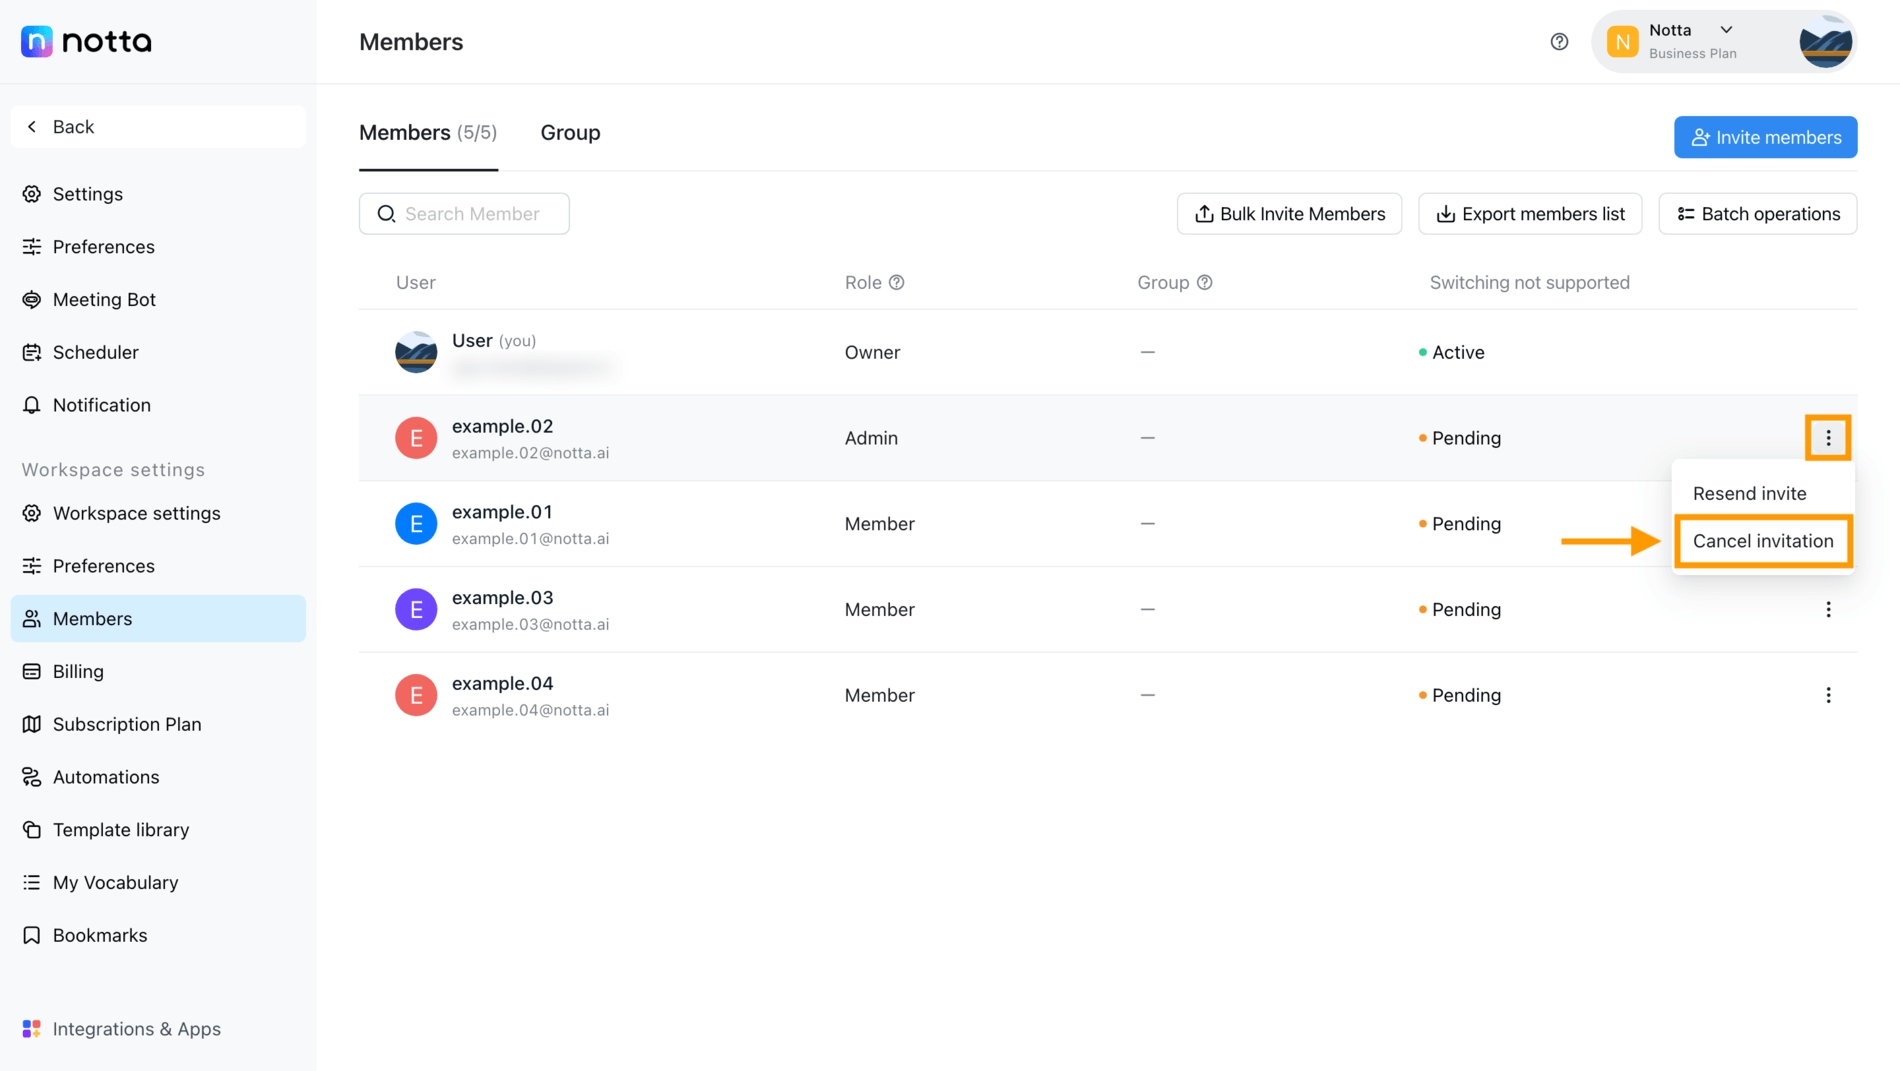Open Integrations & Apps
The width and height of the screenshot is (1900, 1071).
tap(158, 1029)
